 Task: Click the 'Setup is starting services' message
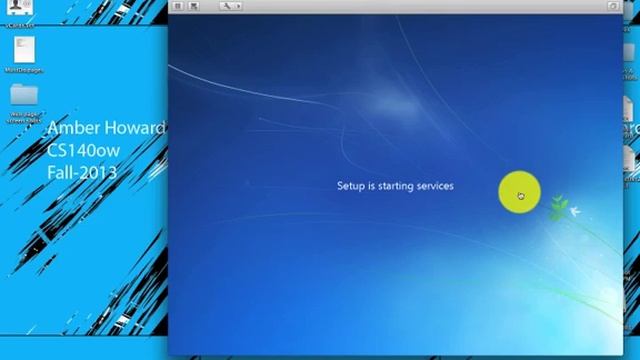[x=395, y=186]
